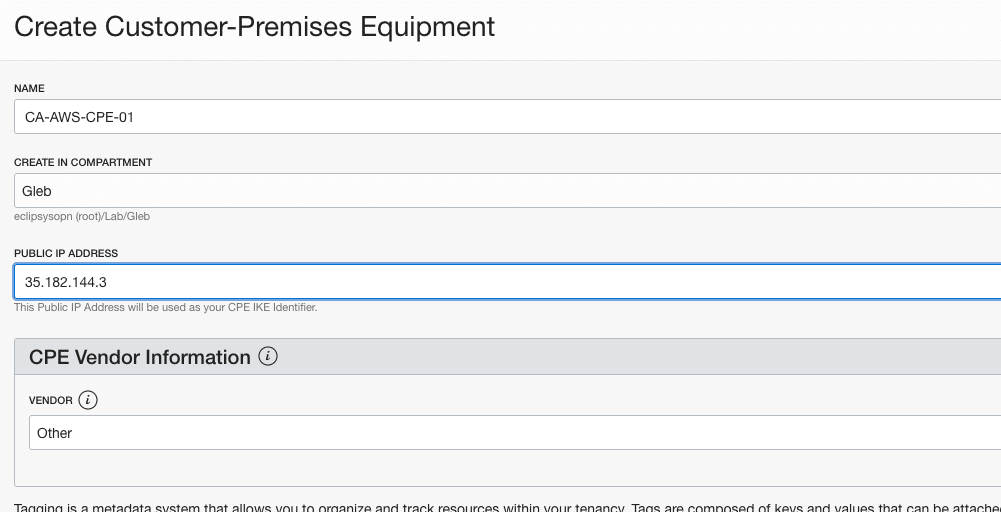
Task: Click the VENDOR label text
Action: (51, 401)
